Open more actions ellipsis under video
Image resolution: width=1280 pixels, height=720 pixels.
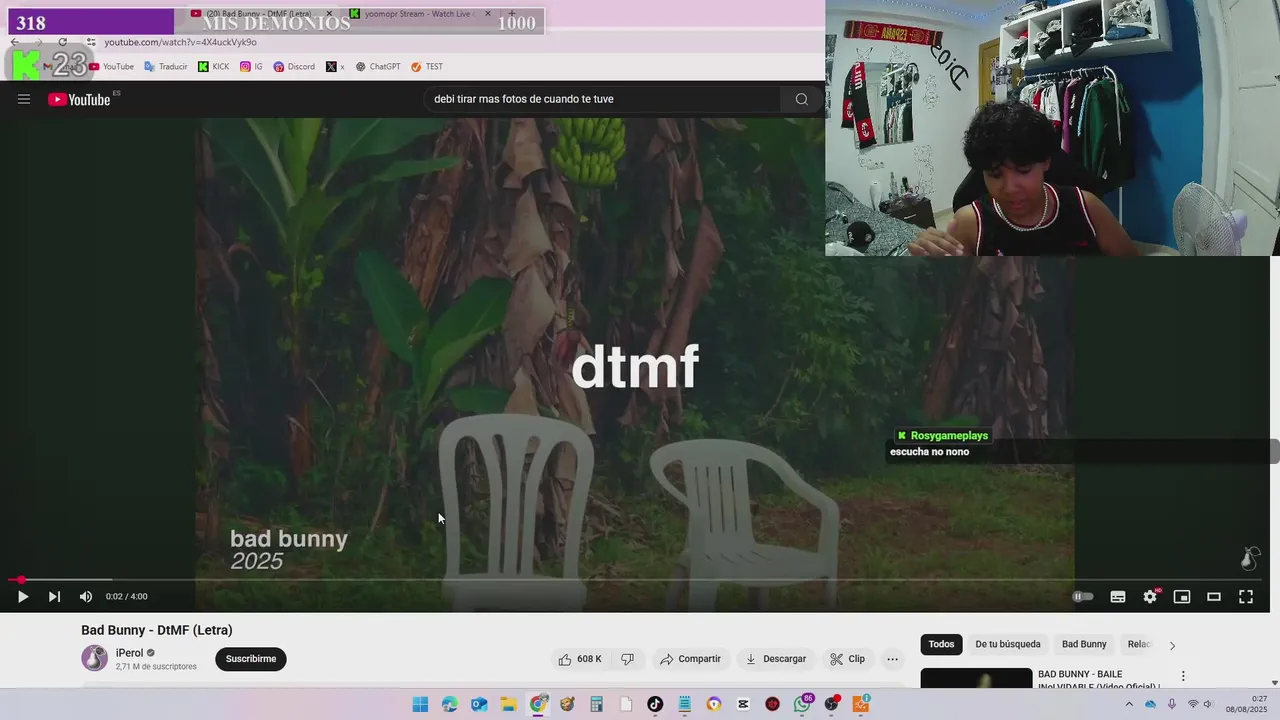[892, 659]
